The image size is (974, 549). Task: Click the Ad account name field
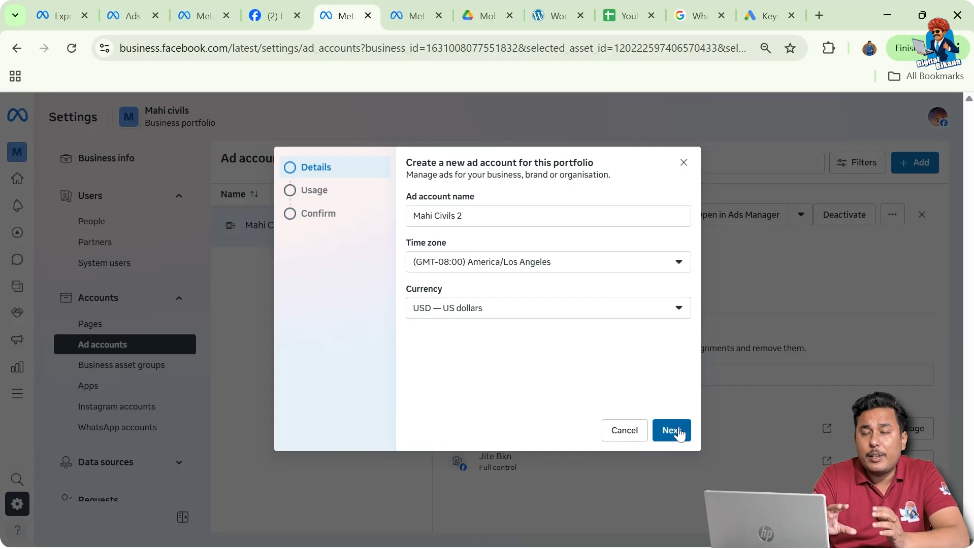(548, 216)
